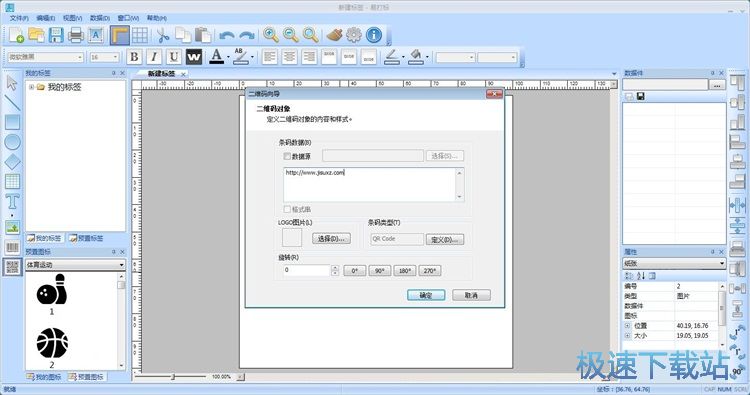The height and width of the screenshot is (395, 750).
Task: Rotate object 90 degrees icon
Action: [738, 372]
